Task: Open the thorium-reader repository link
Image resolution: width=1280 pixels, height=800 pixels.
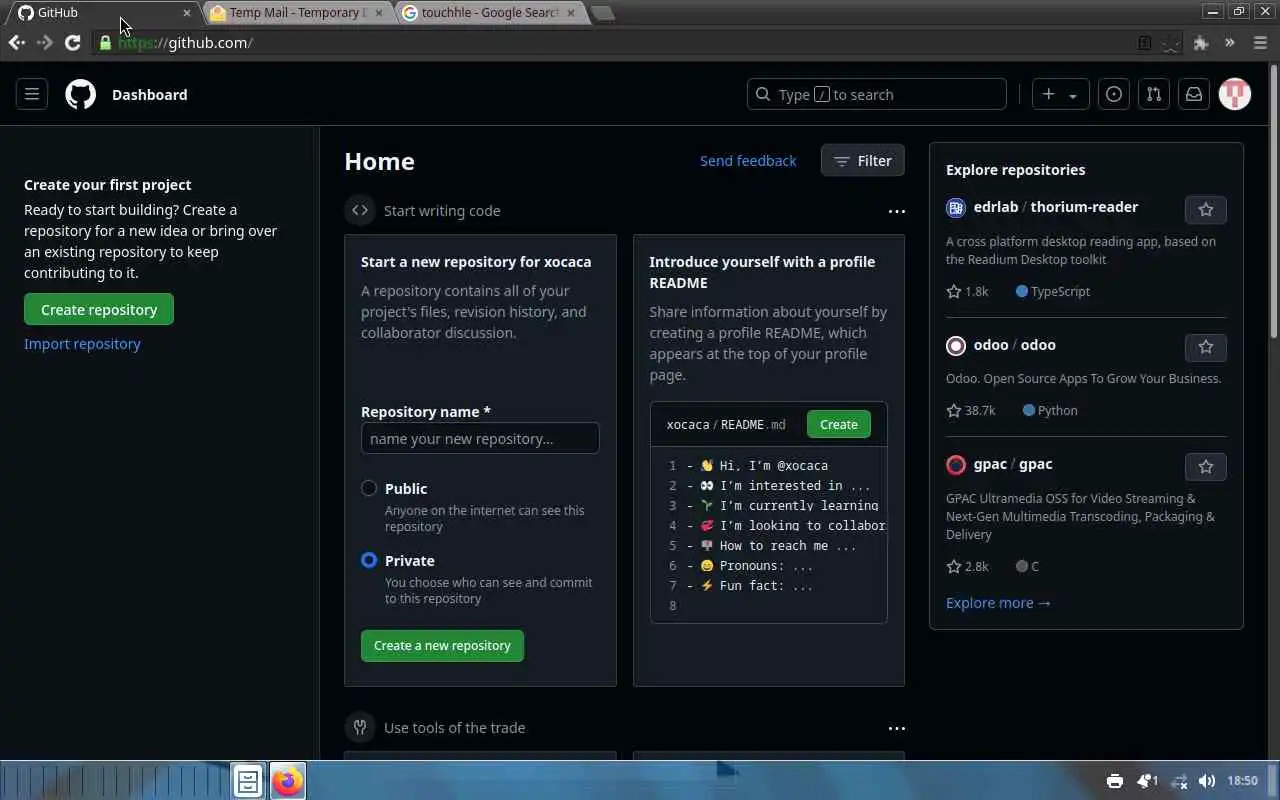Action: [x=1084, y=206]
